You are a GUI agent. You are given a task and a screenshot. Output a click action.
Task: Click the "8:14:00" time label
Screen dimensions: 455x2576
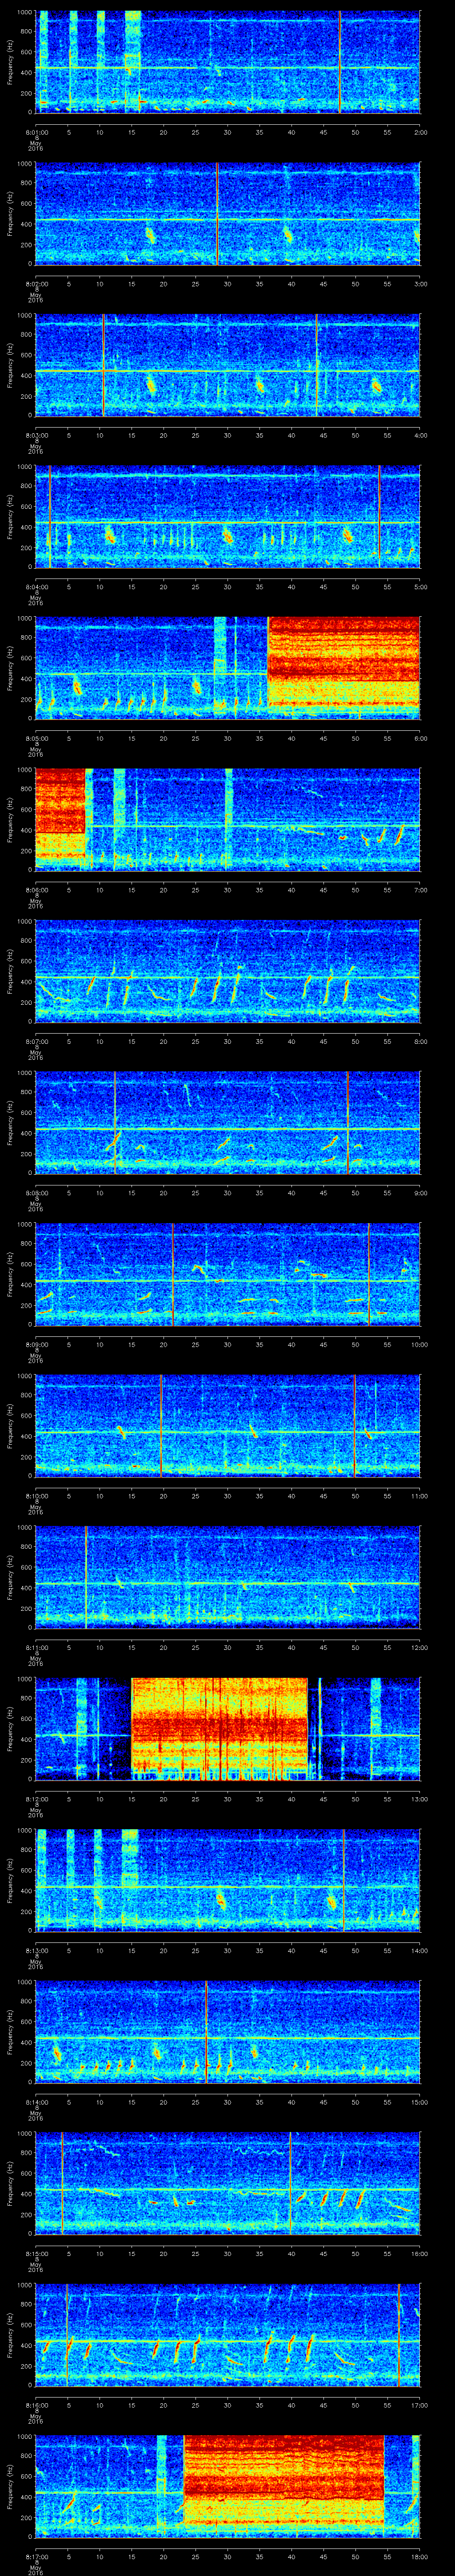[36, 2102]
